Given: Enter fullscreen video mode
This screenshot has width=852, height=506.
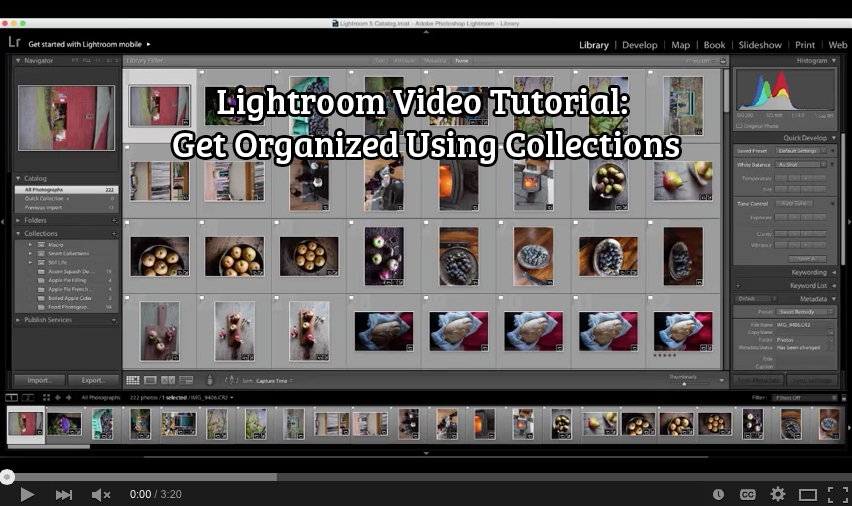Looking at the screenshot, I should [x=838, y=495].
